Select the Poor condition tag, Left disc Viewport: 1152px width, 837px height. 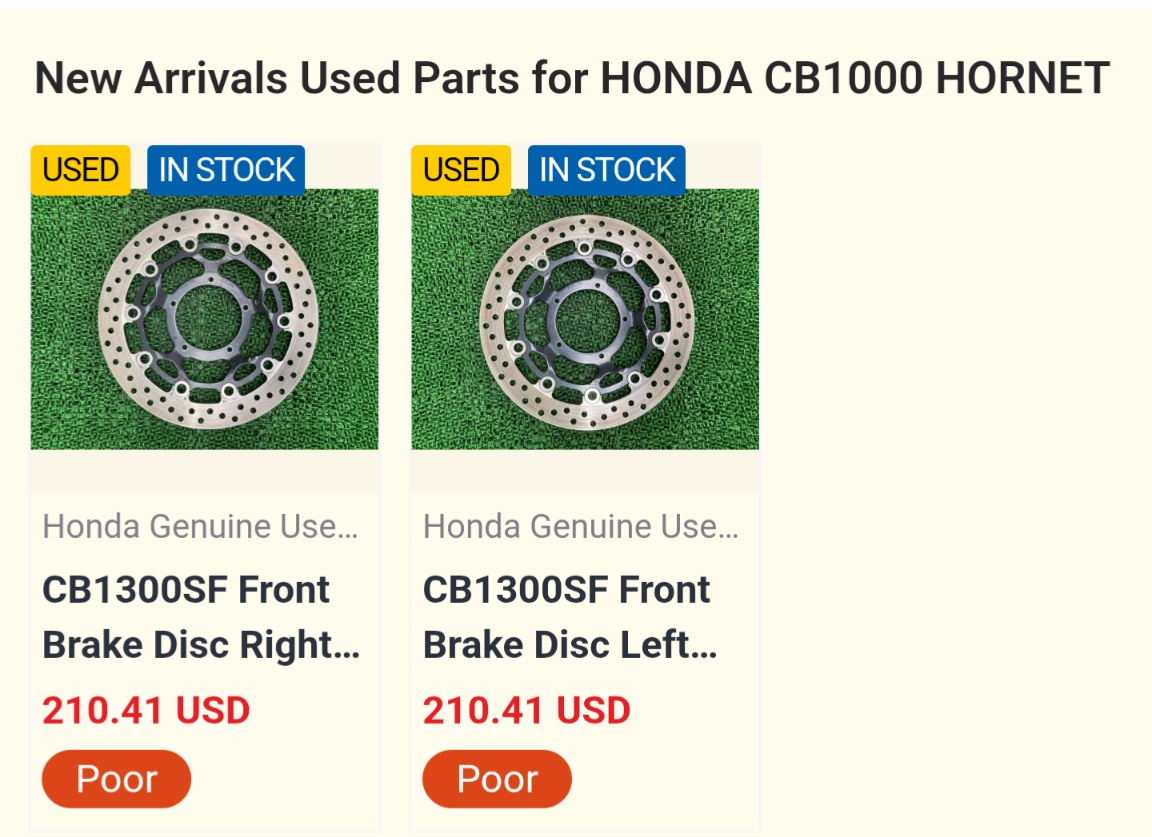[497, 779]
